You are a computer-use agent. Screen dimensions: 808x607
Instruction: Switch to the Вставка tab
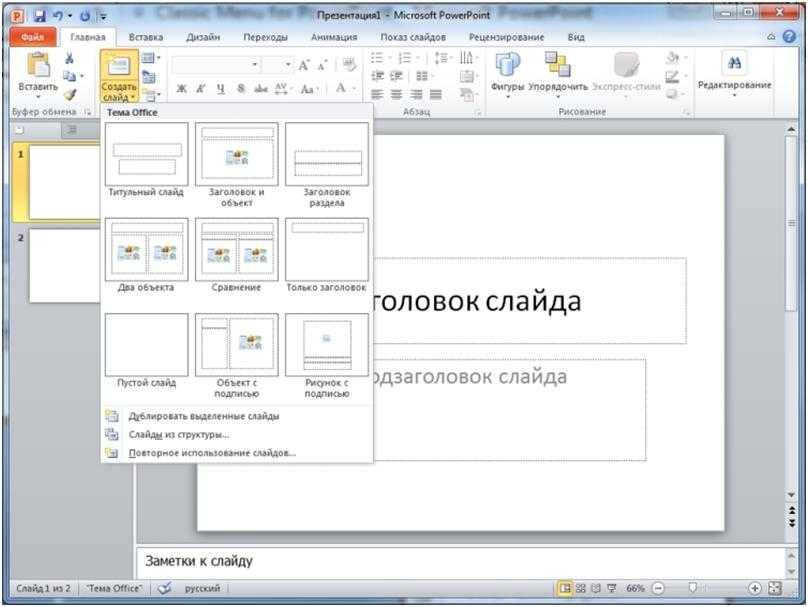[146, 37]
